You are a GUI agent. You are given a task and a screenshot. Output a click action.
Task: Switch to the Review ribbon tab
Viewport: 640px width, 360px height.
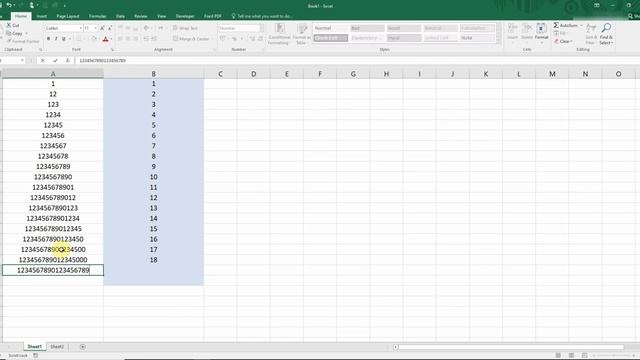(141, 16)
